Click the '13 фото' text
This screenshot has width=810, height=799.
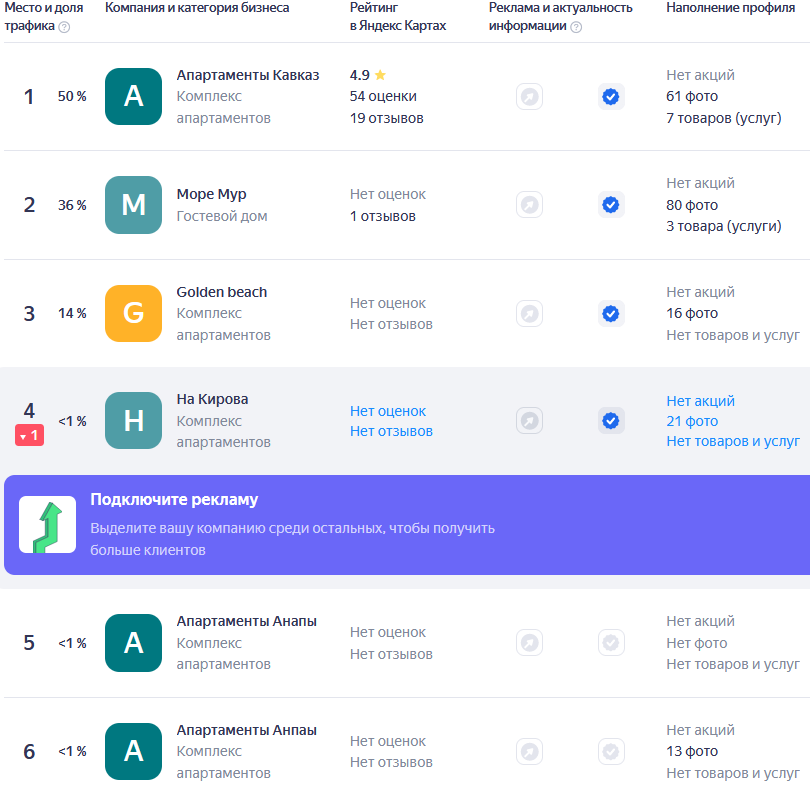692,751
